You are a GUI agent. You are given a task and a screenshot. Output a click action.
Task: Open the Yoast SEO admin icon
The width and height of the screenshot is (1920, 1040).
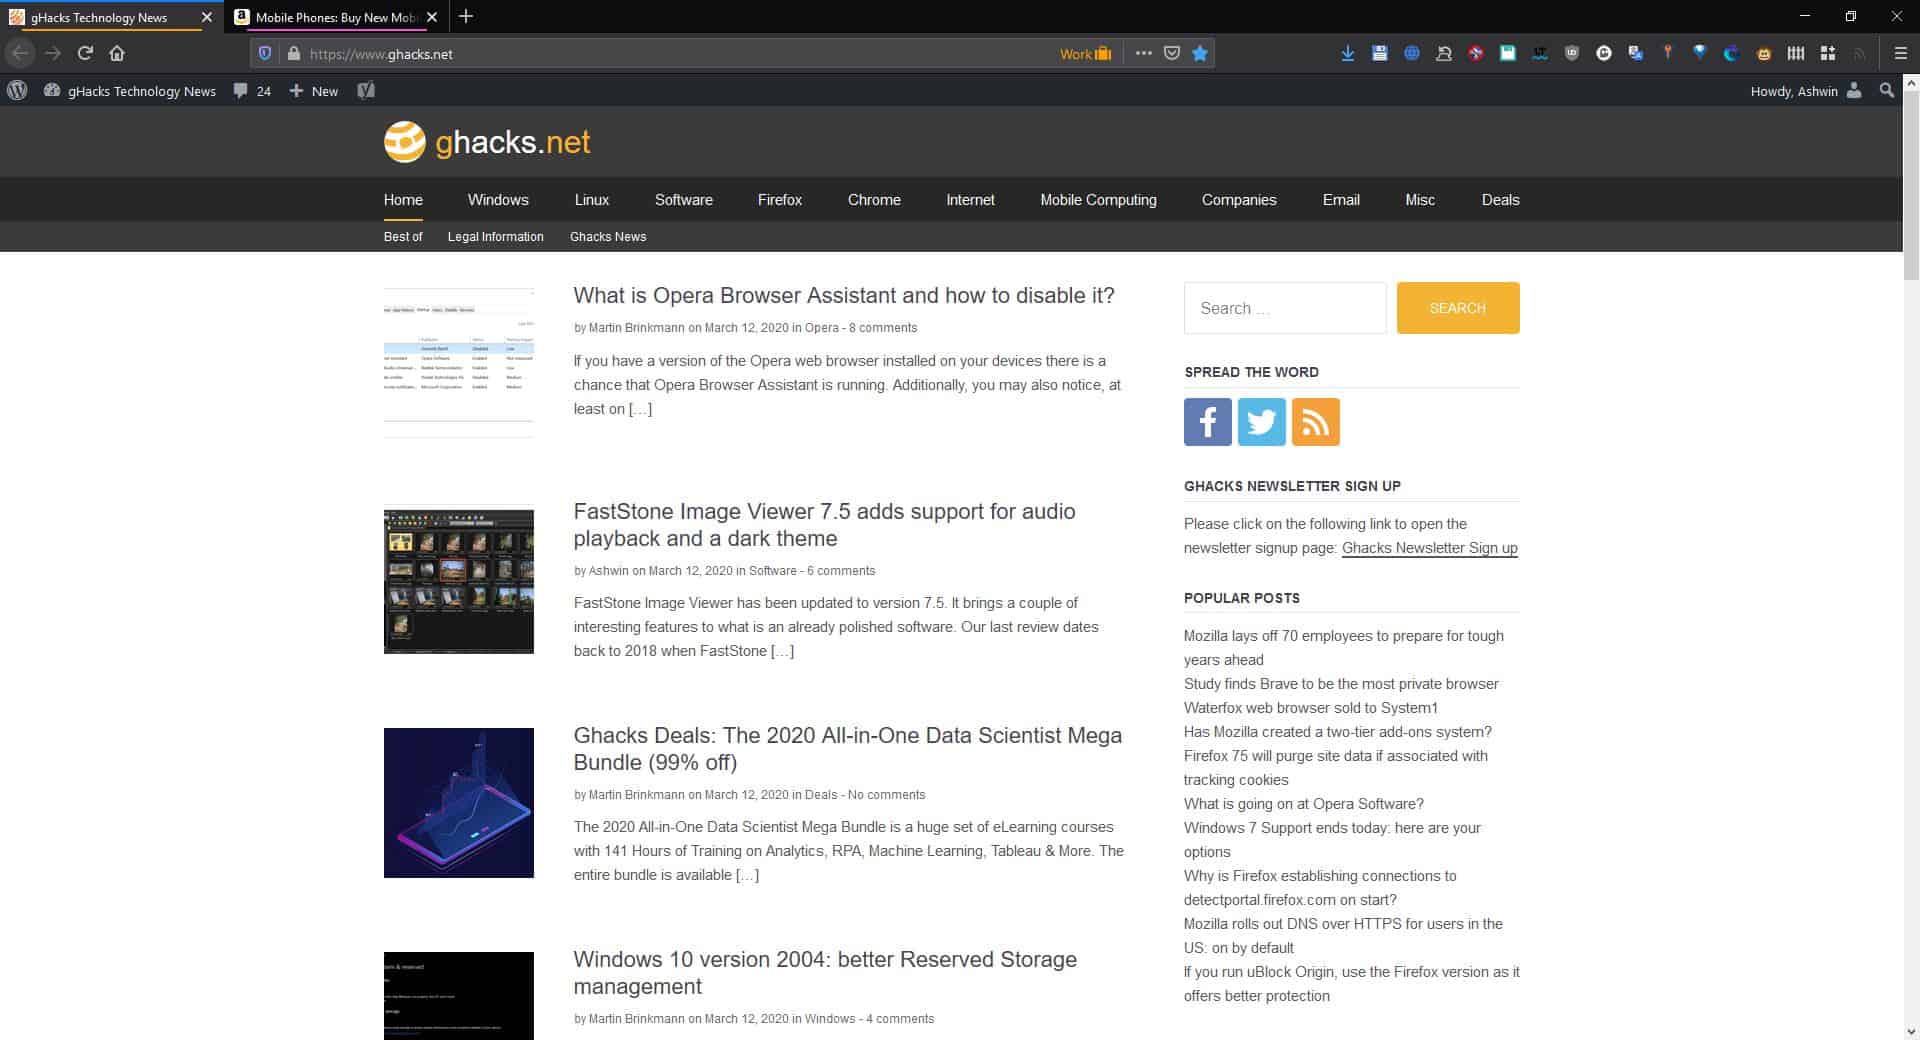tap(366, 91)
